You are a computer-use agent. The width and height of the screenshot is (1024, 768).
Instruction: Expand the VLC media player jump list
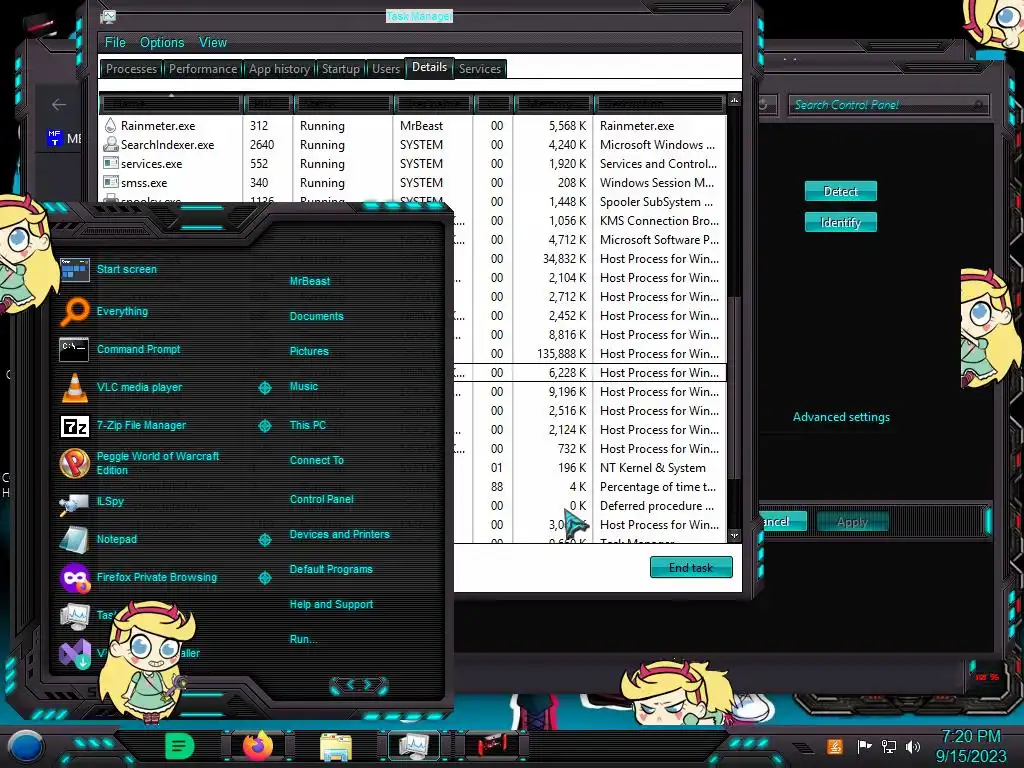coord(264,388)
